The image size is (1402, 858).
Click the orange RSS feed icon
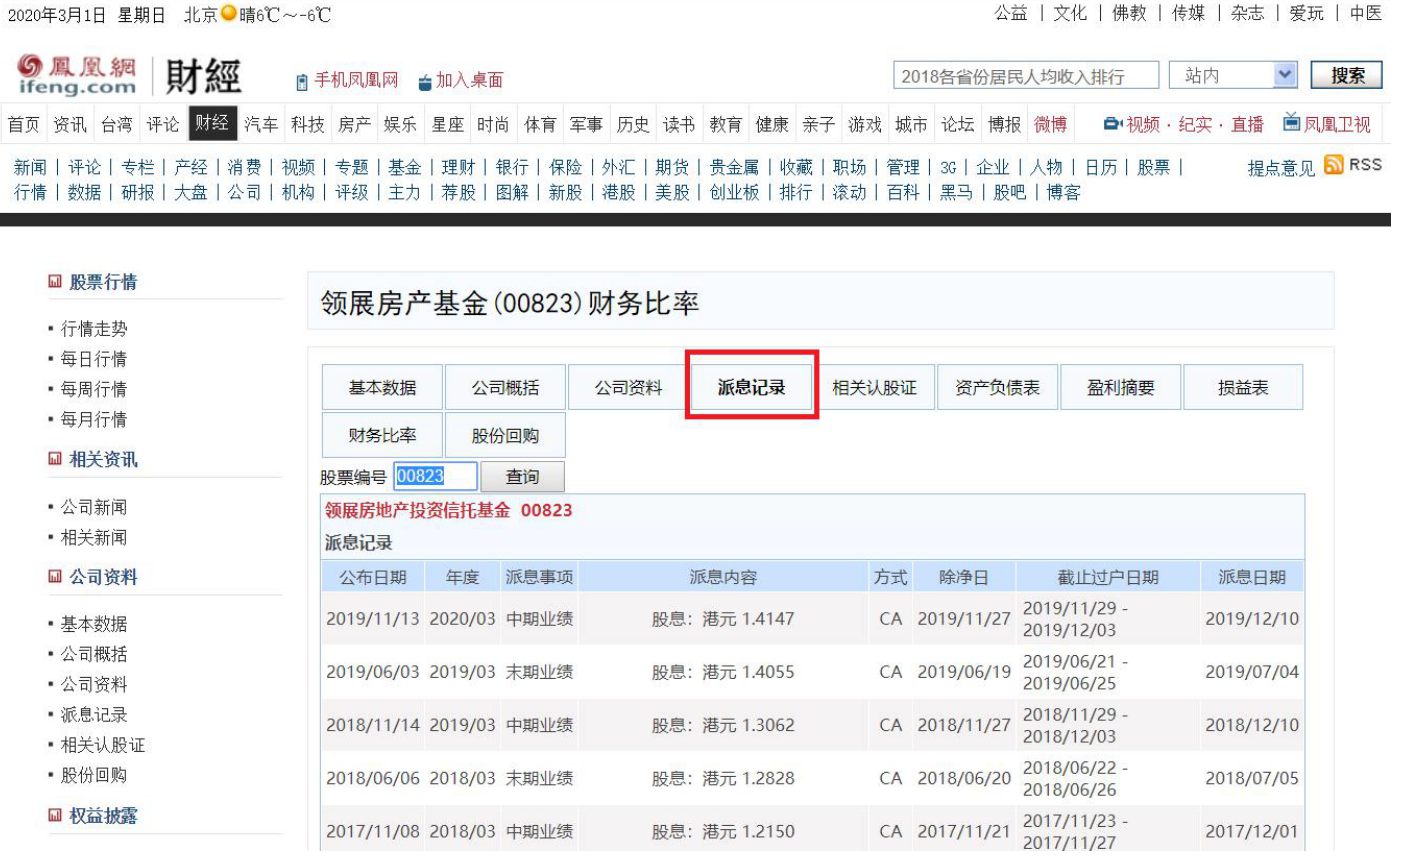tap(1333, 164)
